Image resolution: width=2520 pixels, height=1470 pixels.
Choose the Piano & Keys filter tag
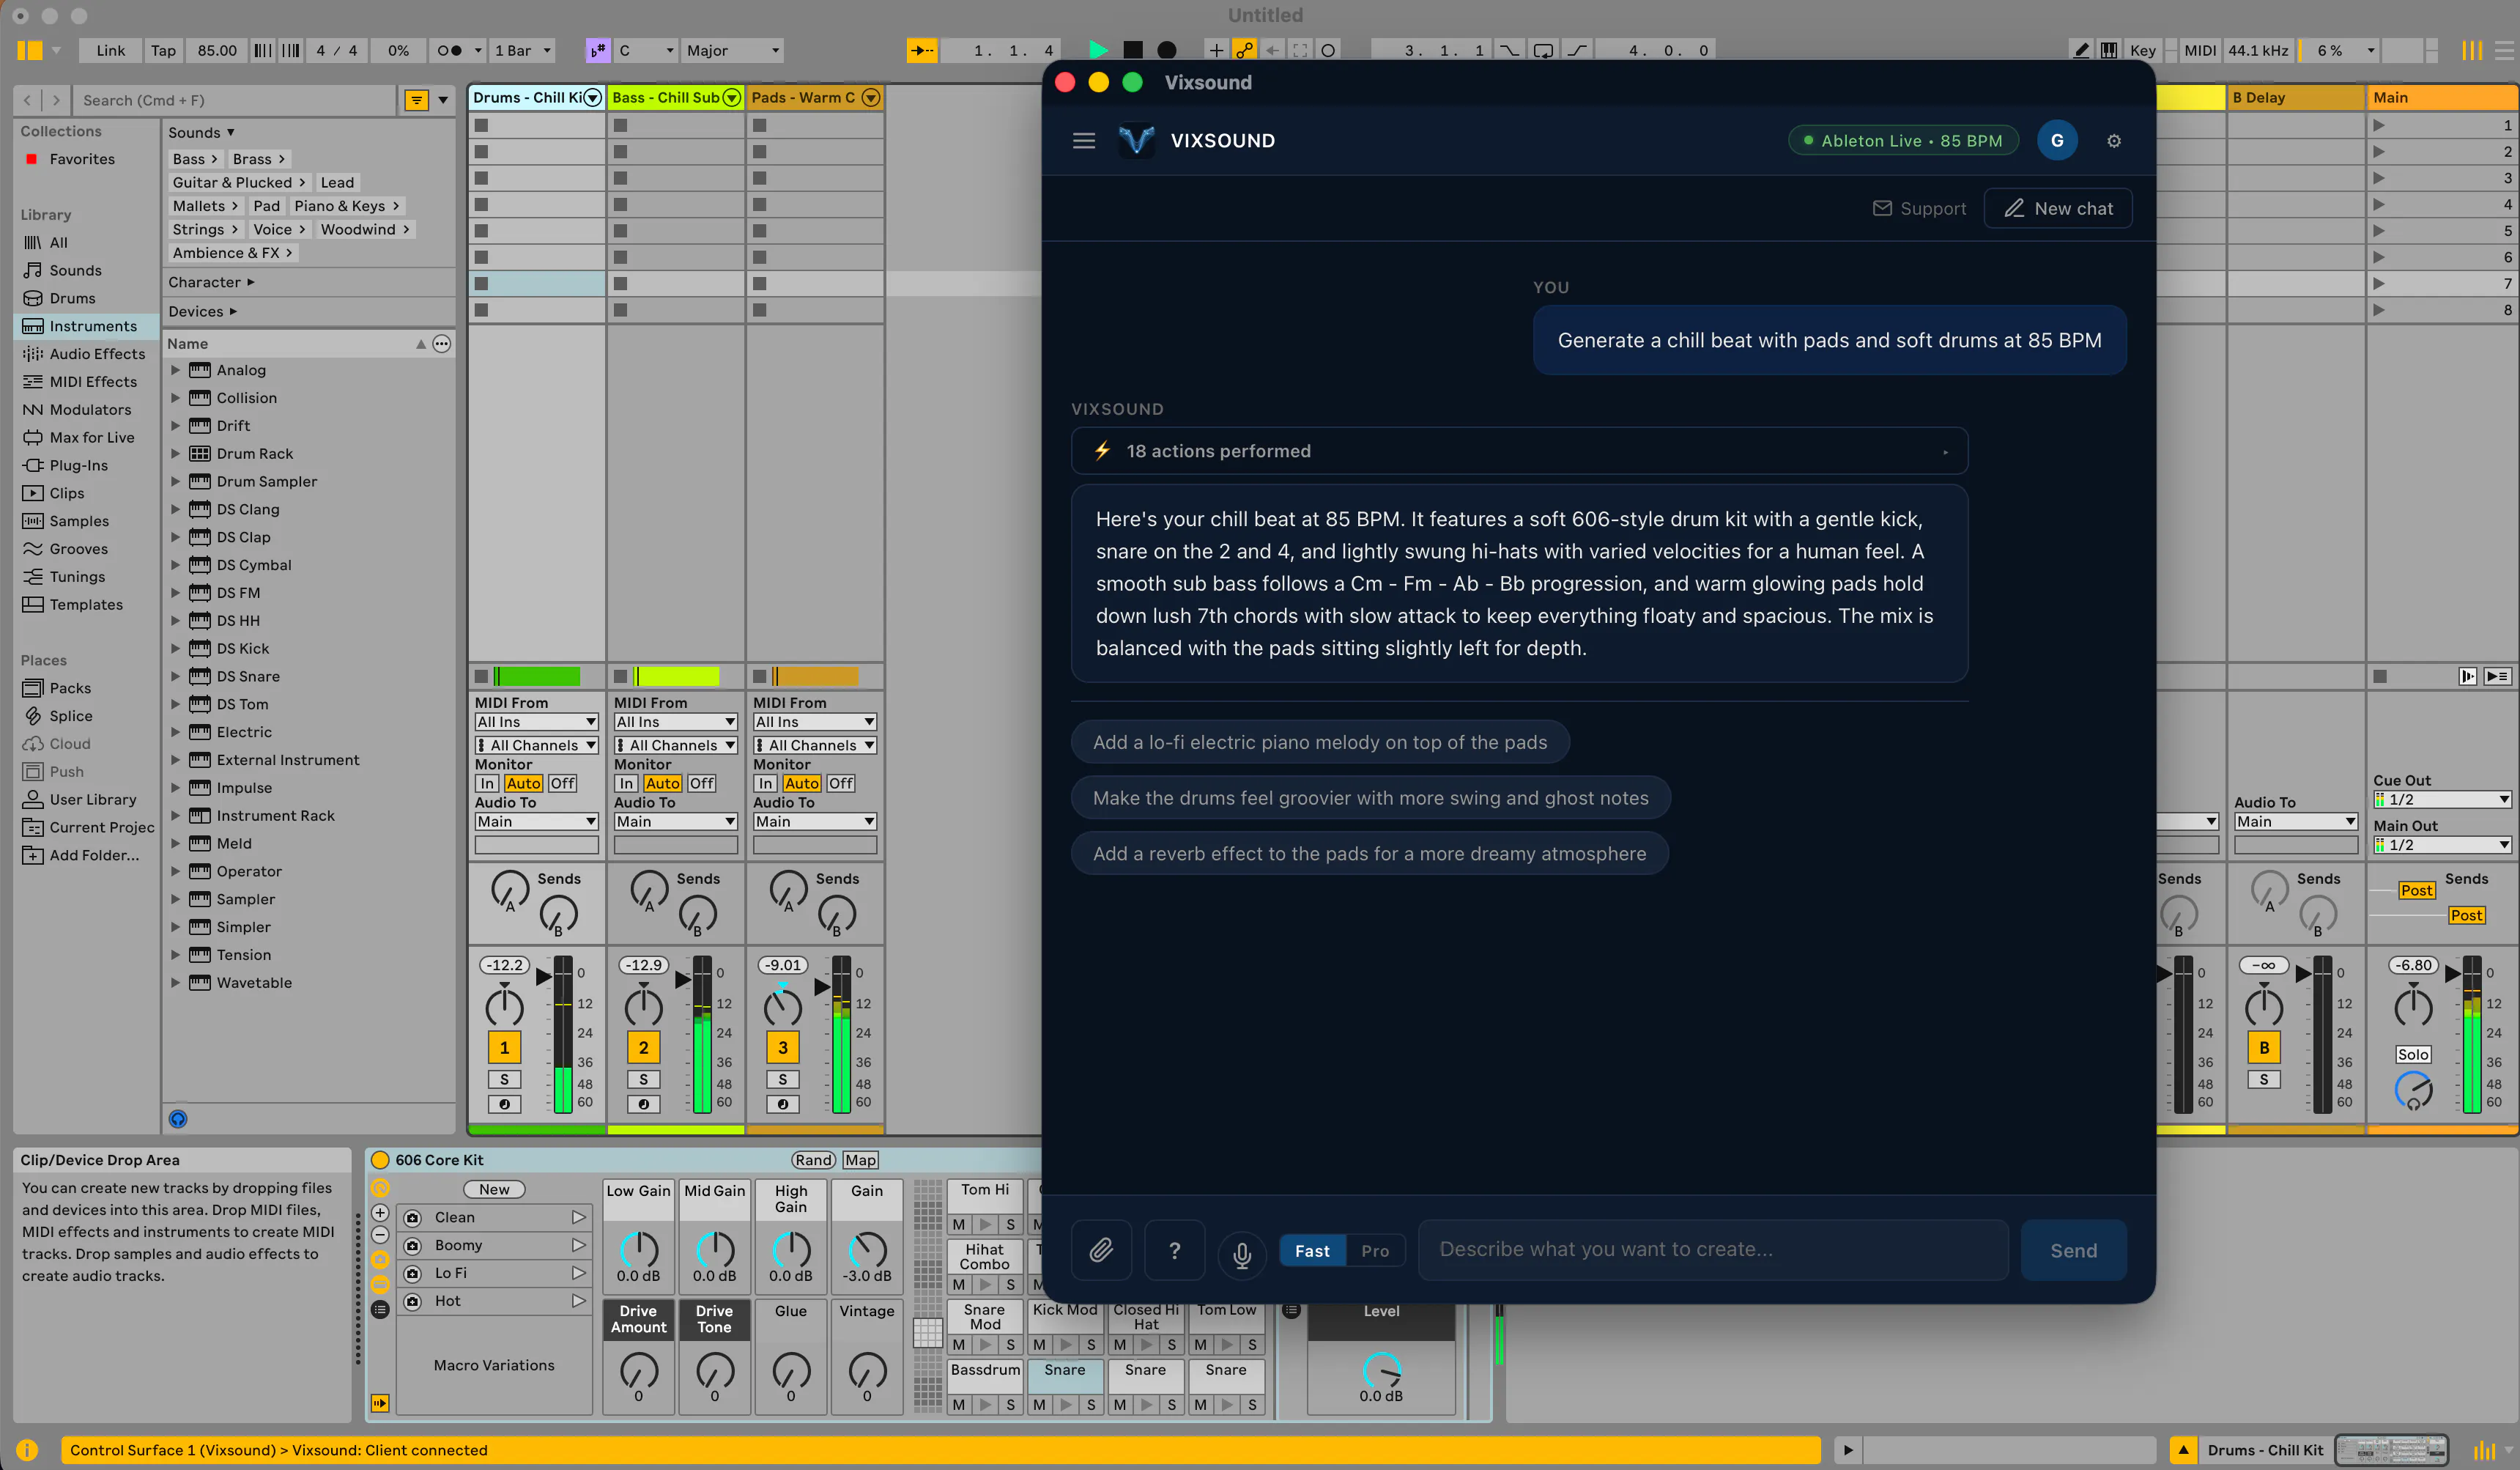[x=347, y=206]
